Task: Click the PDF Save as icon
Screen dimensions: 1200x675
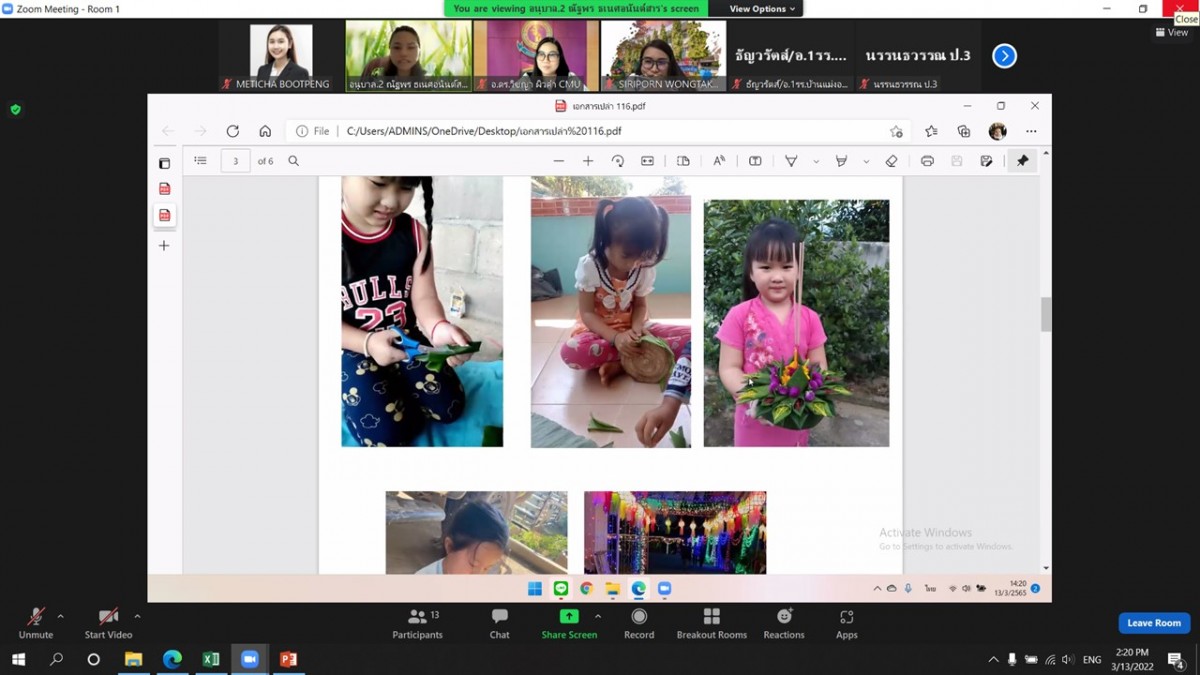Action: 986,161
